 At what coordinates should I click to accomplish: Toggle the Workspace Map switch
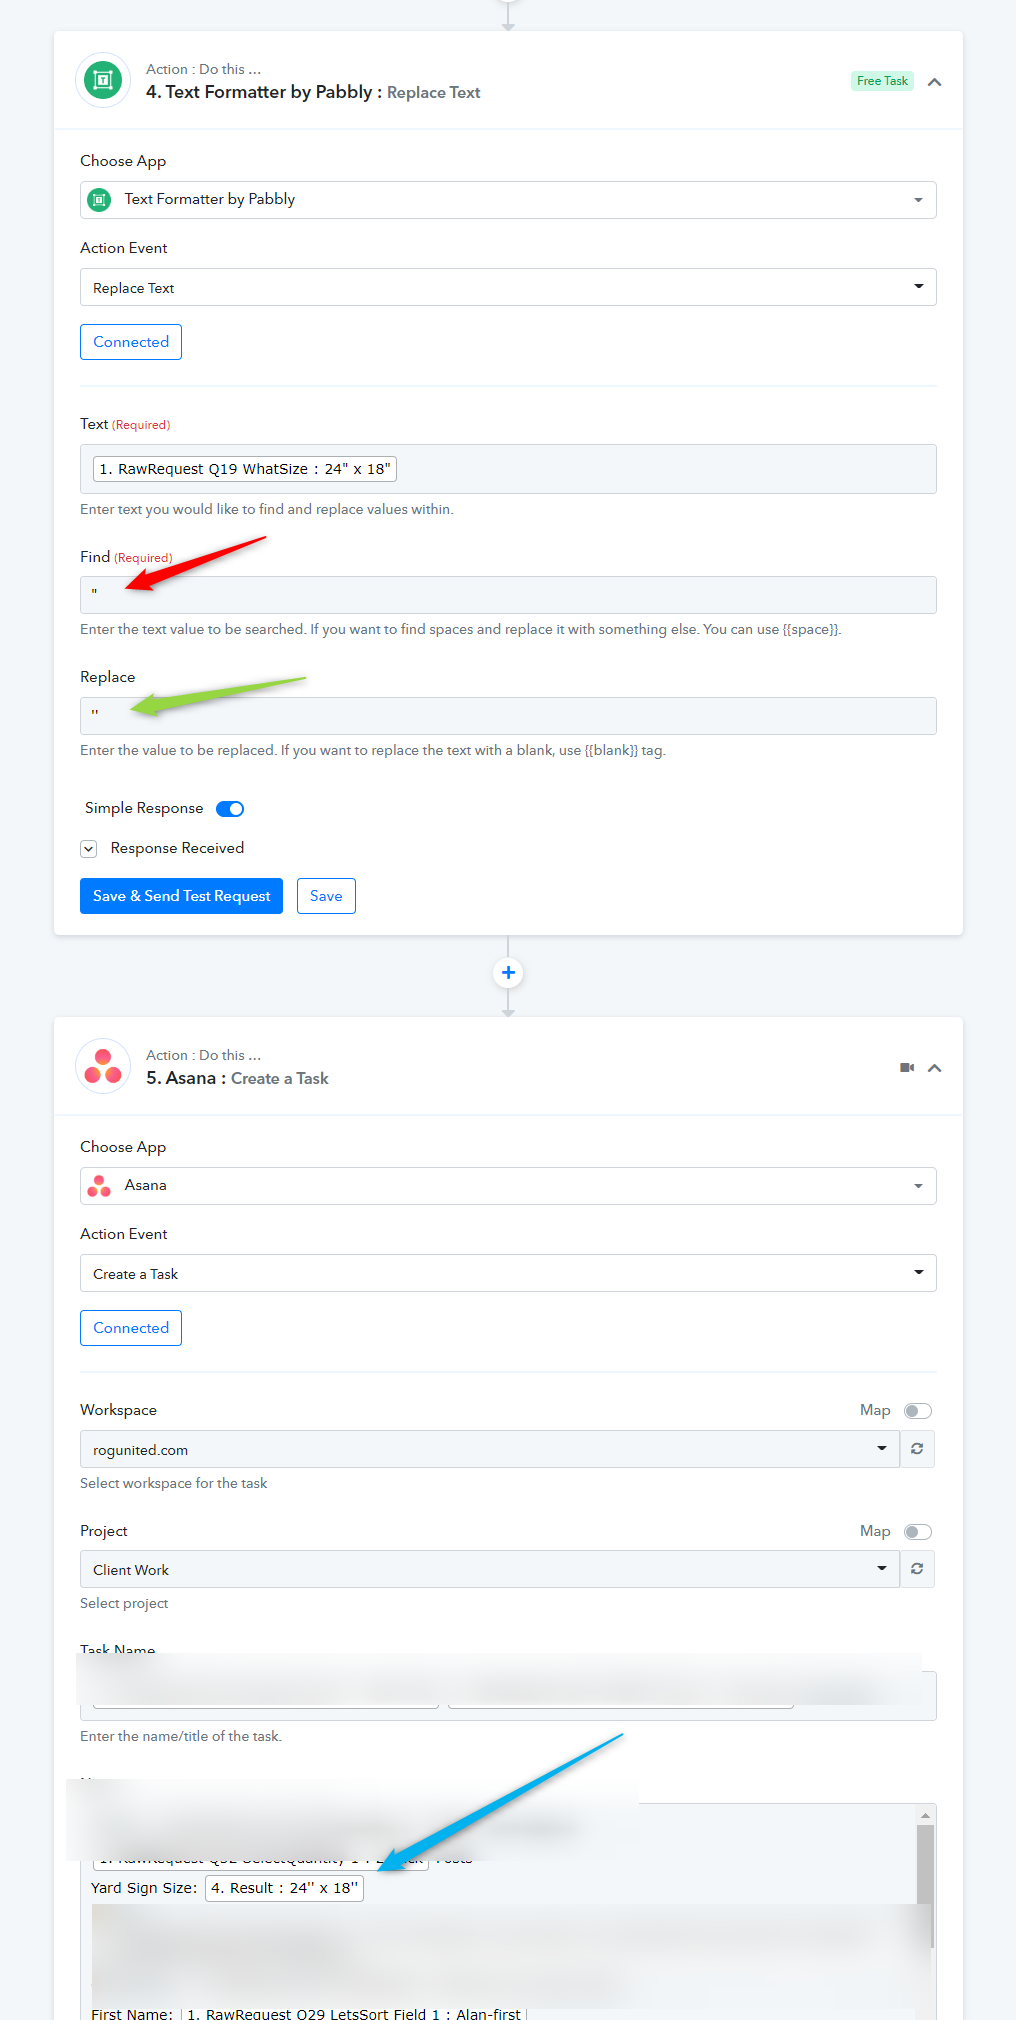click(918, 1411)
